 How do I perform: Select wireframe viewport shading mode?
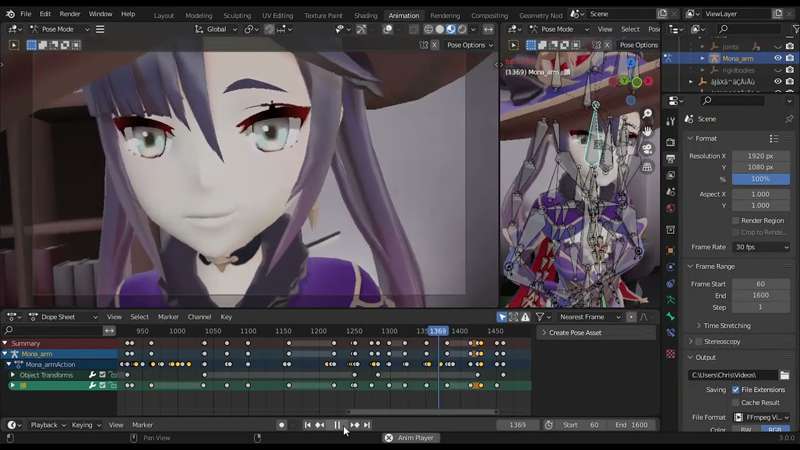tap(429, 29)
